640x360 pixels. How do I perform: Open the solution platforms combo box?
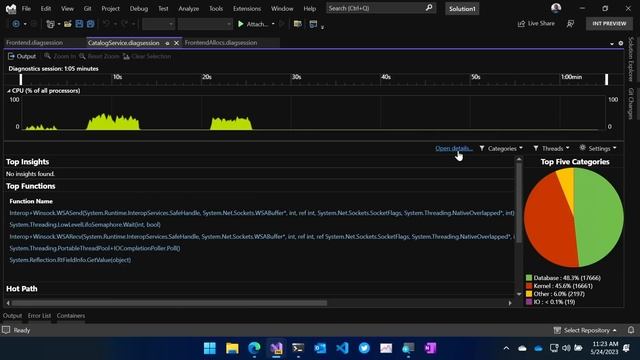pyautogui.click(x=205, y=24)
